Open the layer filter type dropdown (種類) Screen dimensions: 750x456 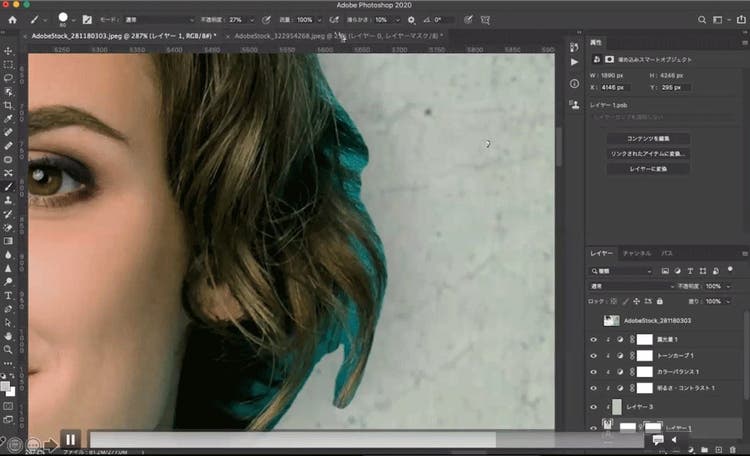pyautogui.click(x=620, y=271)
